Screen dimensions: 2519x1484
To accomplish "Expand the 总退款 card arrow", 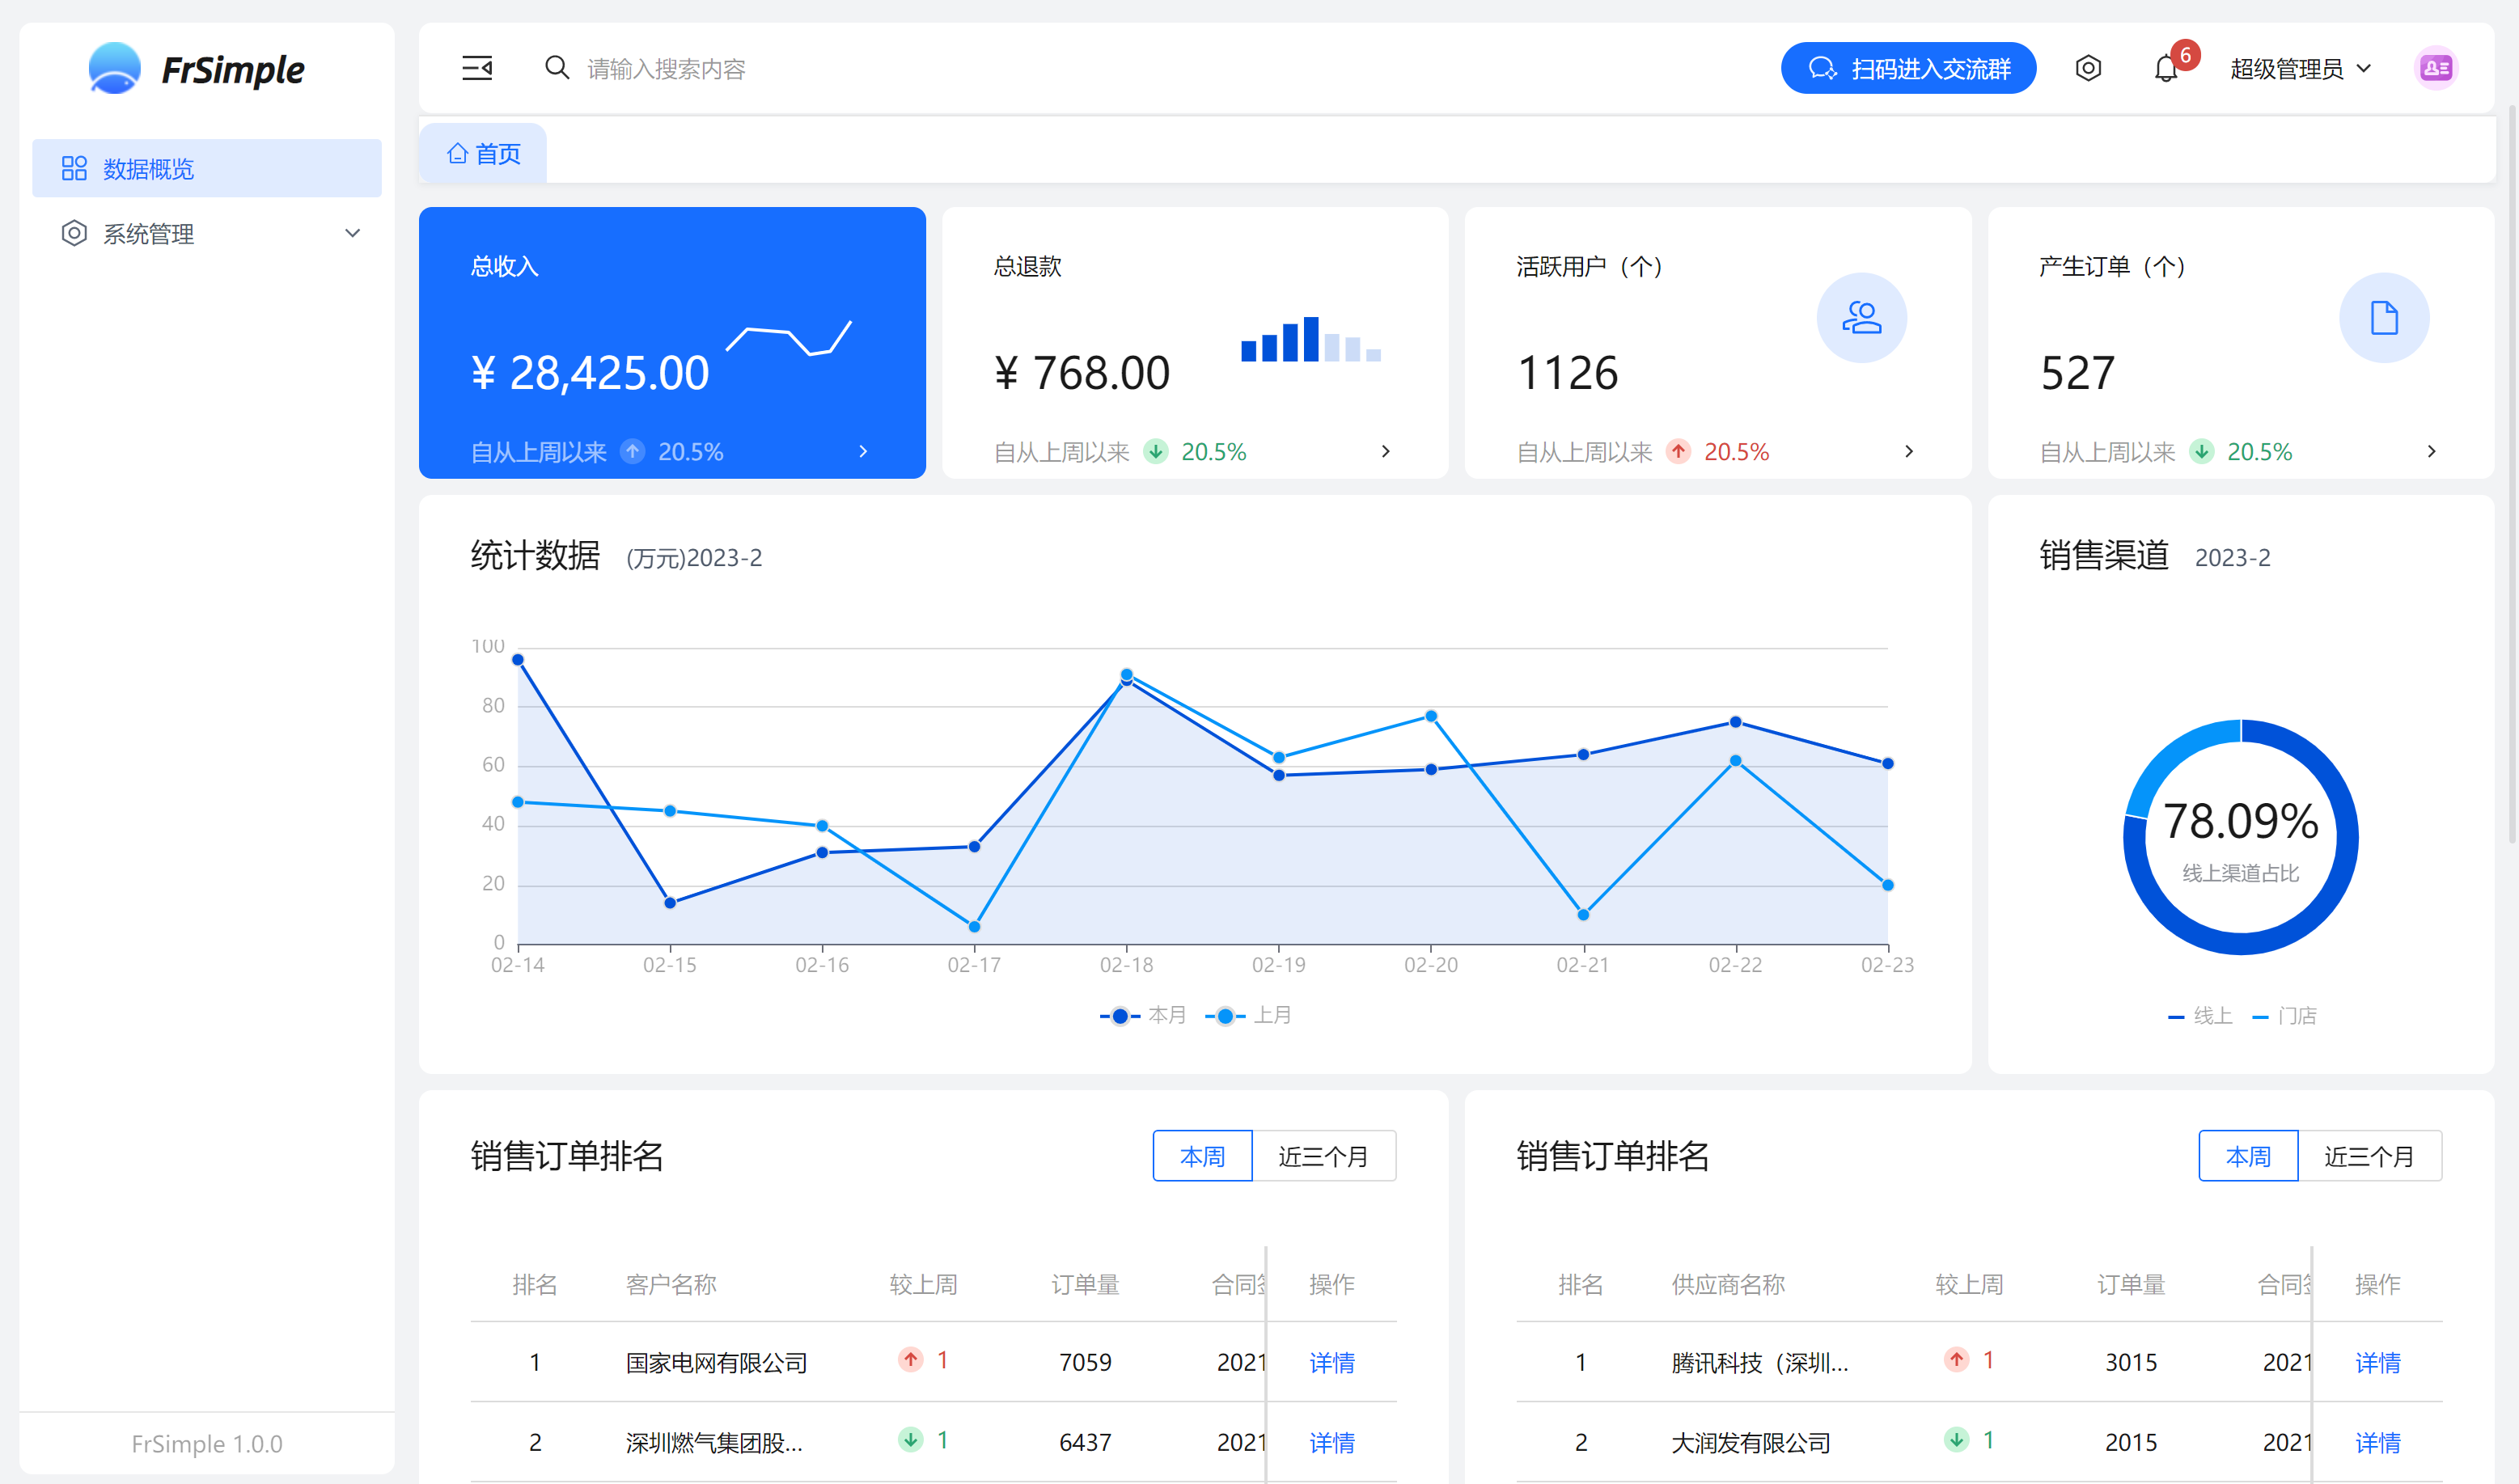I will click(x=1385, y=451).
